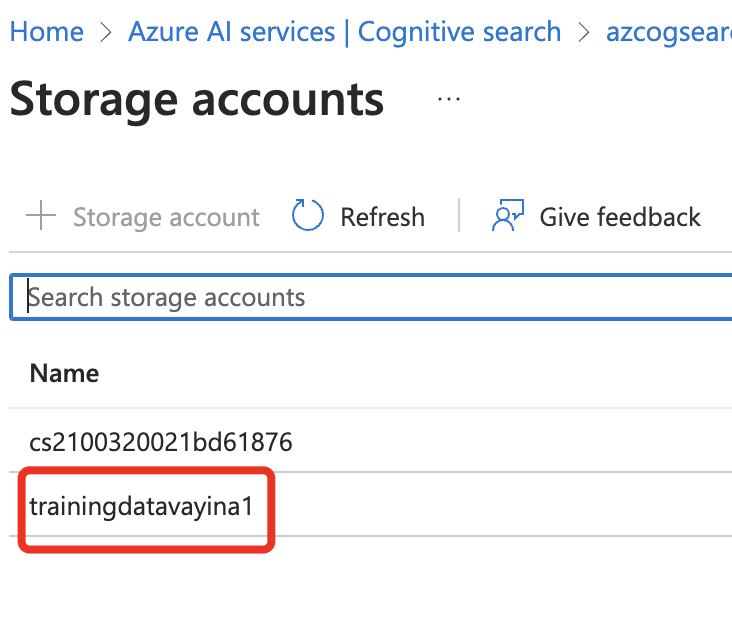The image size is (732, 617).
Task: Sort by the Name column header
Action: click(64, 373)
